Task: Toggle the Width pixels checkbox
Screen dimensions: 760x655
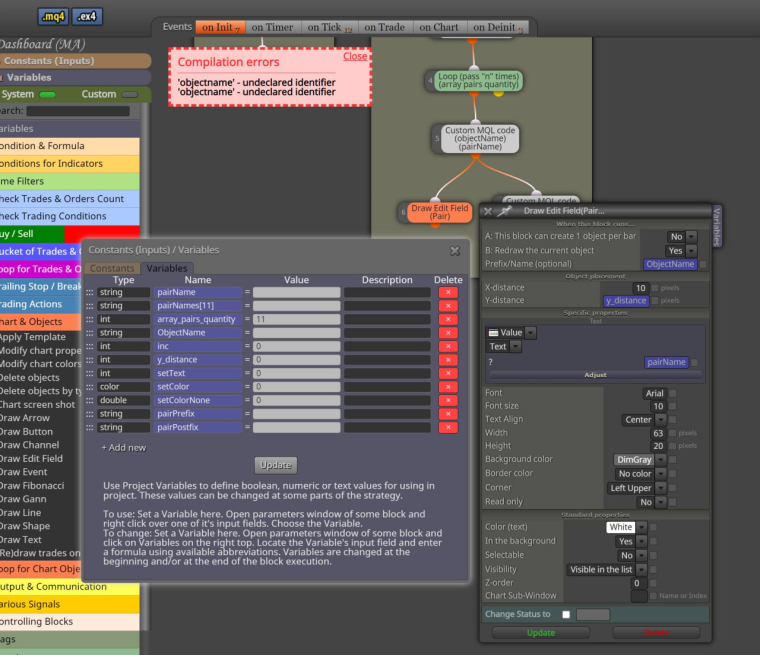Action: [672, 433]
